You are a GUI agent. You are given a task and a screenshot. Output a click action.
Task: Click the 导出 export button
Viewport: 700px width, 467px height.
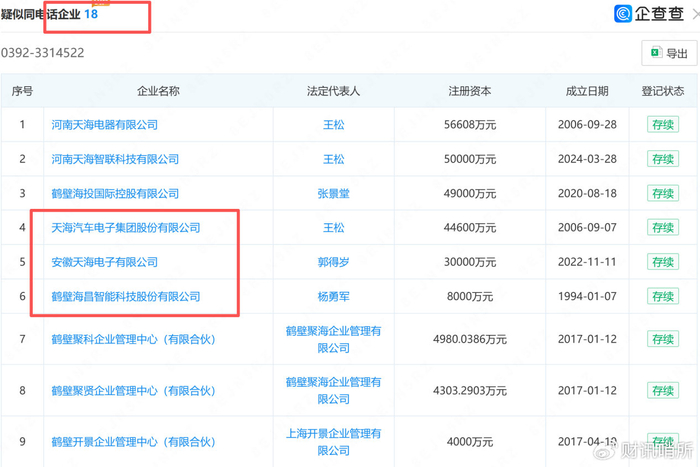click(x=669, y=53)
